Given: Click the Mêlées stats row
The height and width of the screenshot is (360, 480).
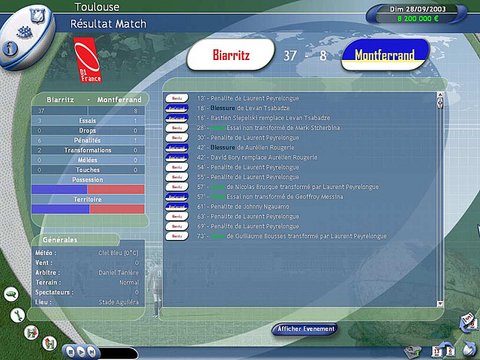Looking at the screenshot, I should click(x=88, y=160).
